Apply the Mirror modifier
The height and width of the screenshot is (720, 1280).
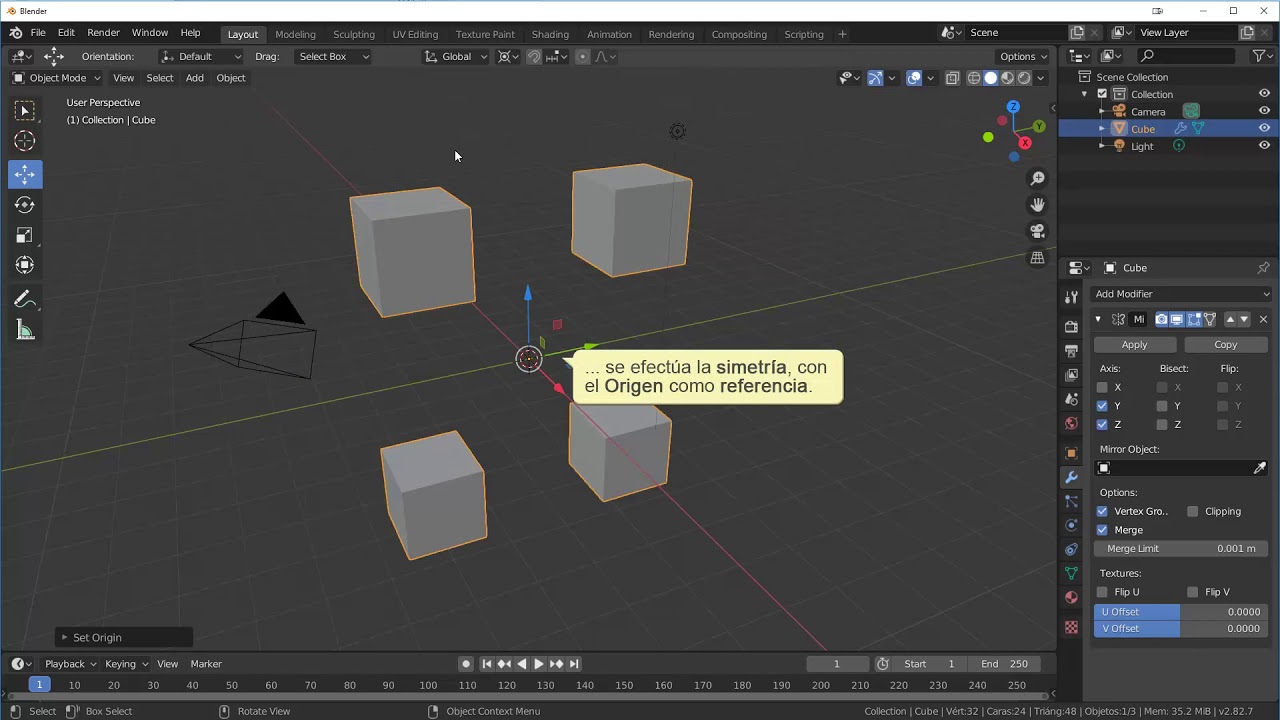(x=1135, y=345)
